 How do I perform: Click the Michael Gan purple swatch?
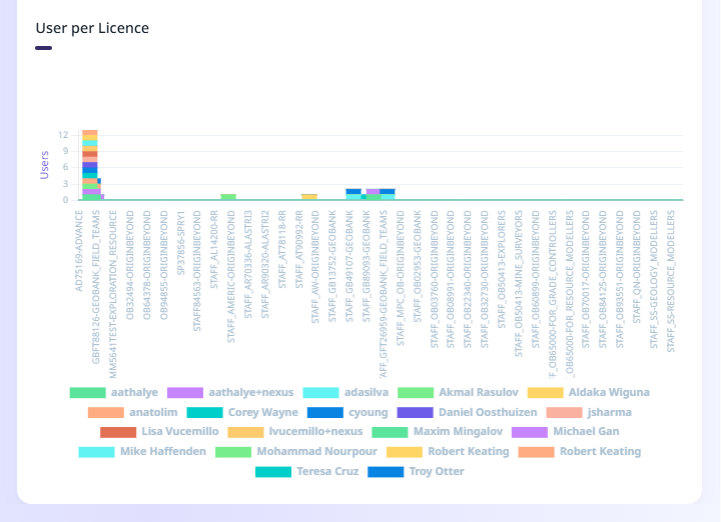click(x=530, y=432)
